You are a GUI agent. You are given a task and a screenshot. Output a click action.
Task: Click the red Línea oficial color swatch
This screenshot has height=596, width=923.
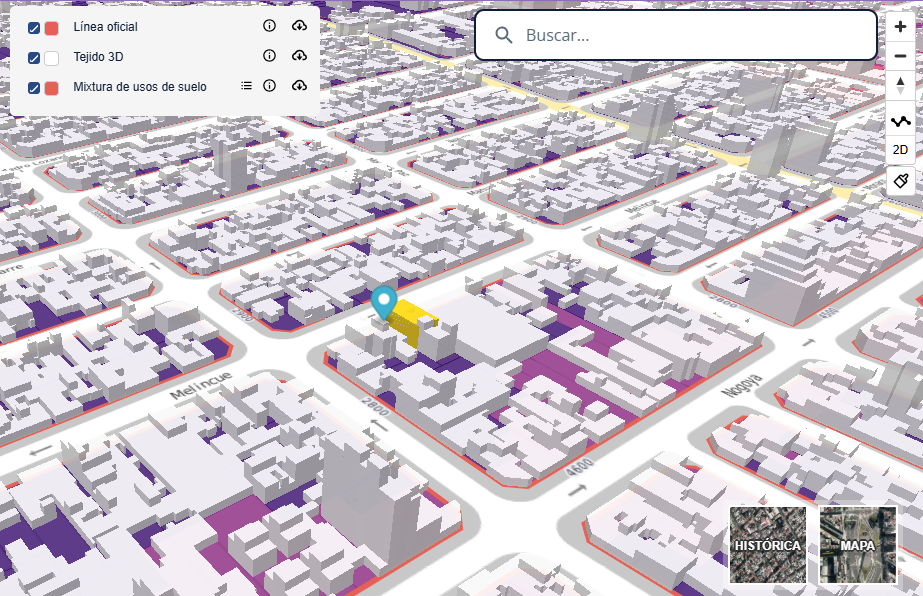pos(52,28)
